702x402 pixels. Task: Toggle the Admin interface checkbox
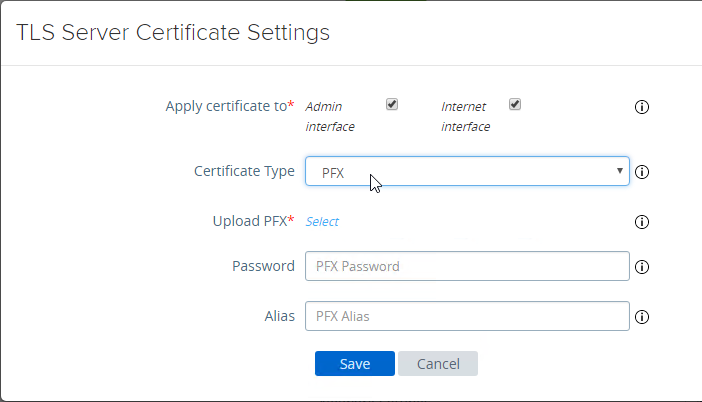[392, 104]
